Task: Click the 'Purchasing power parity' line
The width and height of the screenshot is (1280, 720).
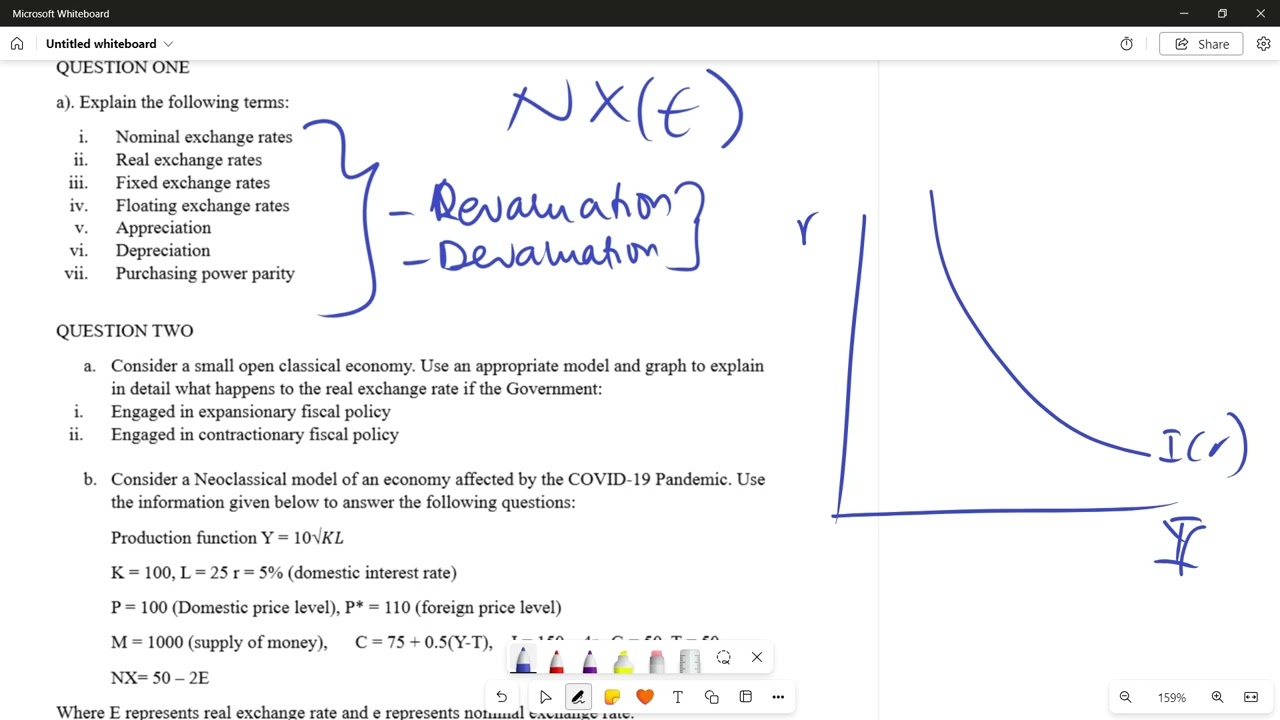Action: [x=205, y=273]
